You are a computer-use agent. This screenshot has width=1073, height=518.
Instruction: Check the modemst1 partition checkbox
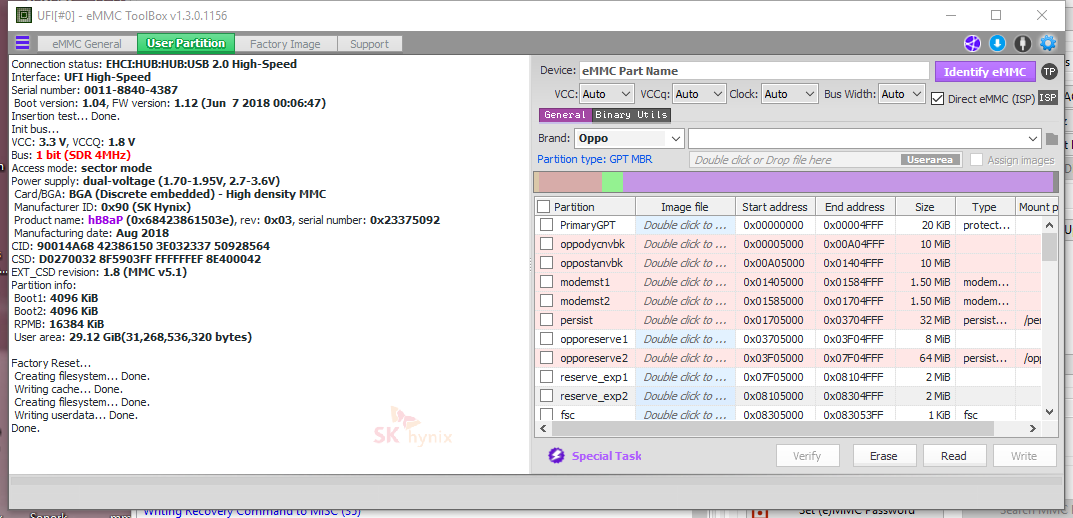[x=546, y=282]
